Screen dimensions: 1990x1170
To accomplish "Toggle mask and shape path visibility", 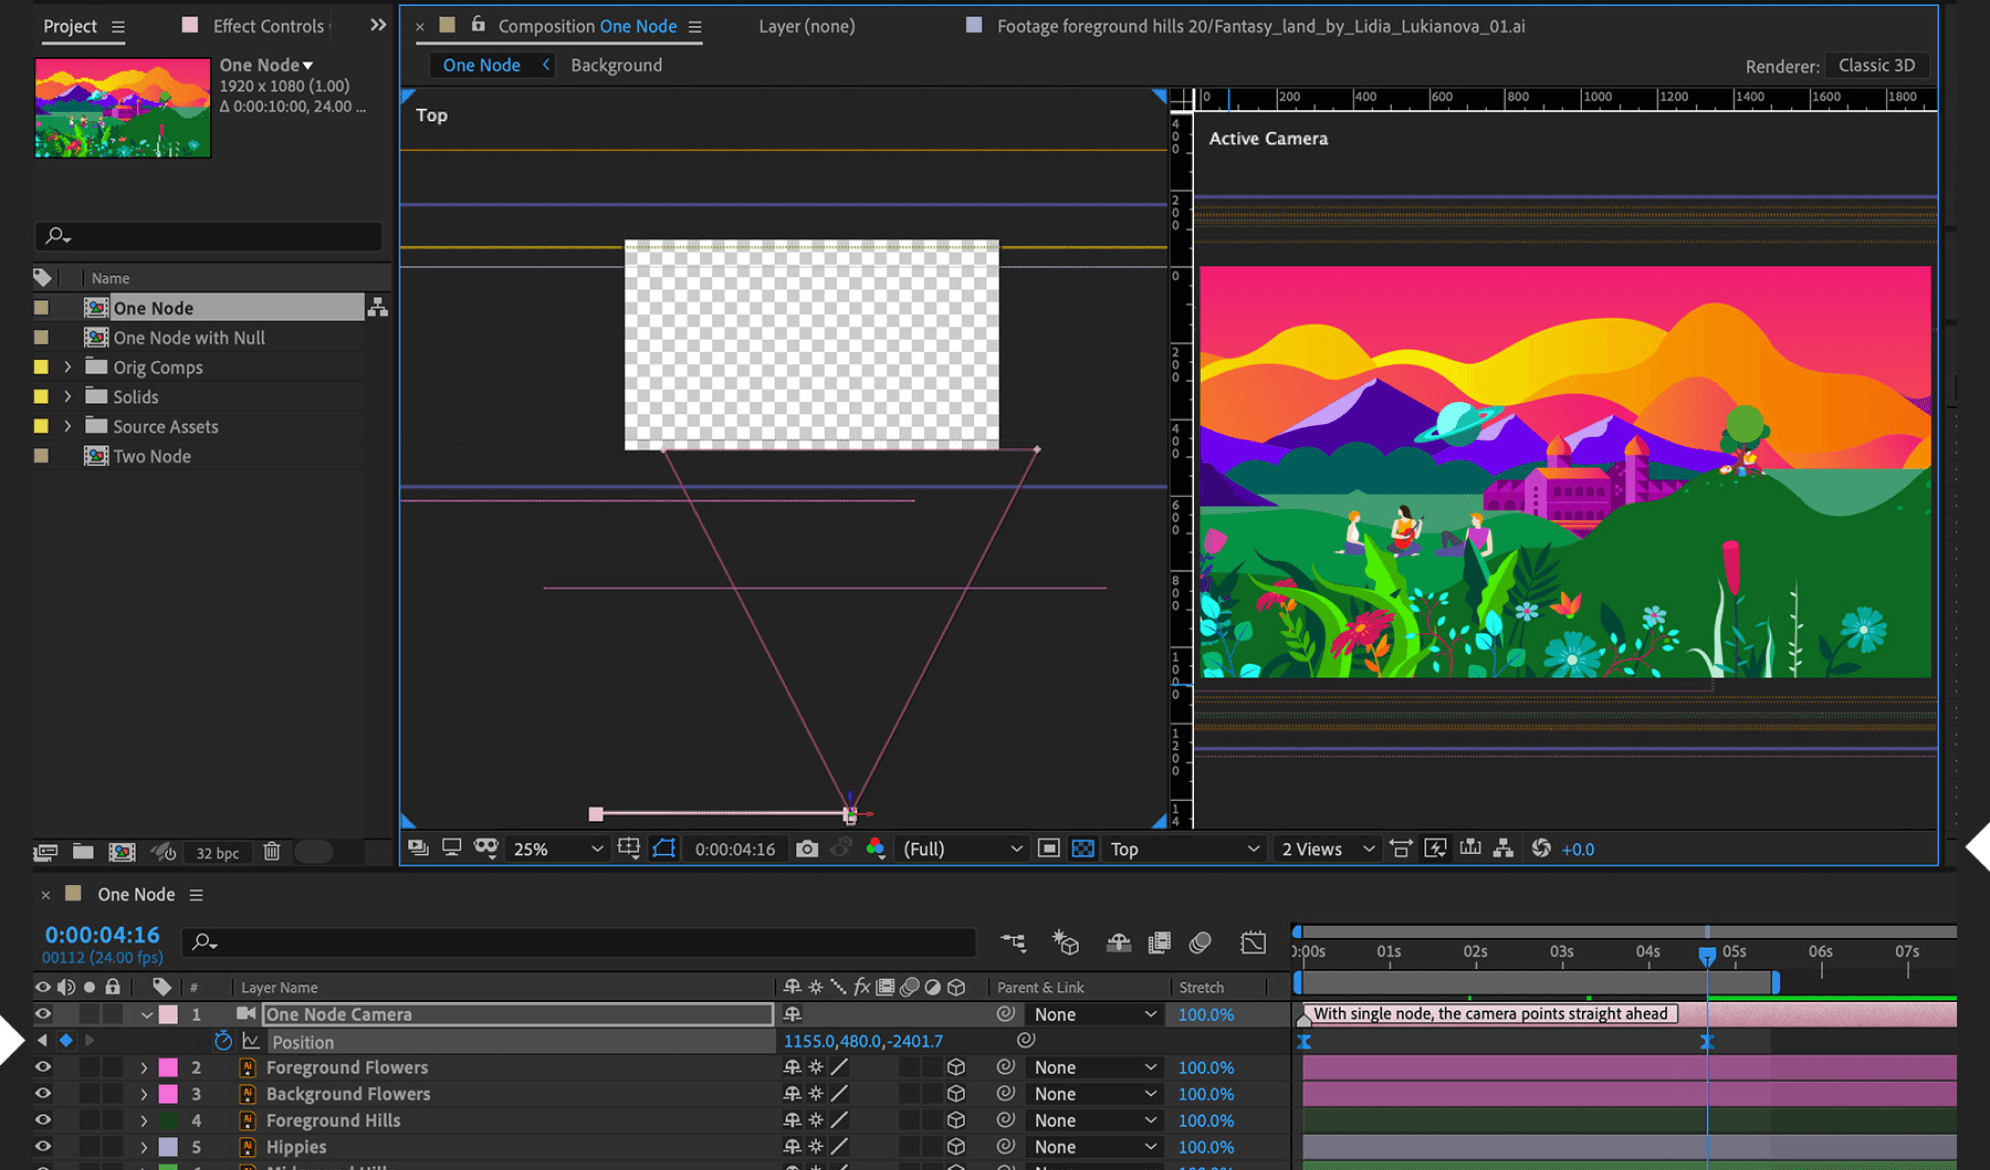I will coord(664,849).
